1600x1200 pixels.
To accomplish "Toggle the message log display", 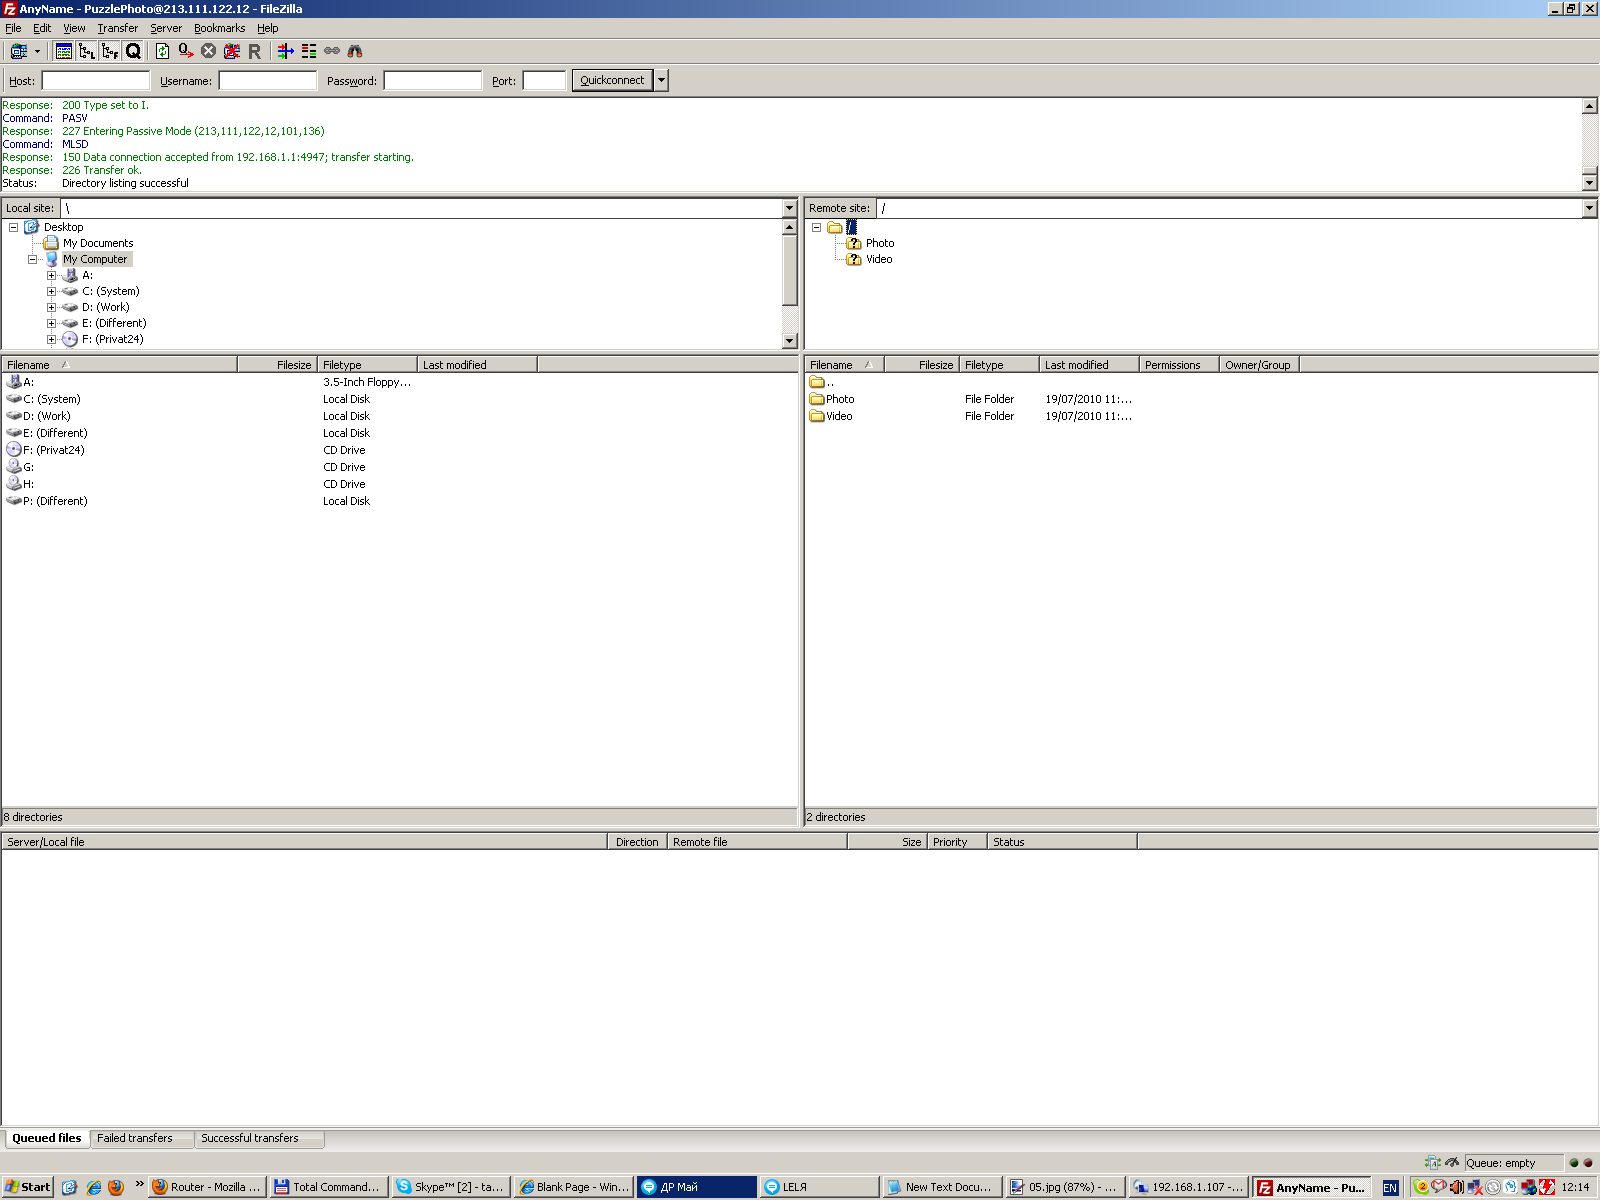I will [x=64, y=51].
